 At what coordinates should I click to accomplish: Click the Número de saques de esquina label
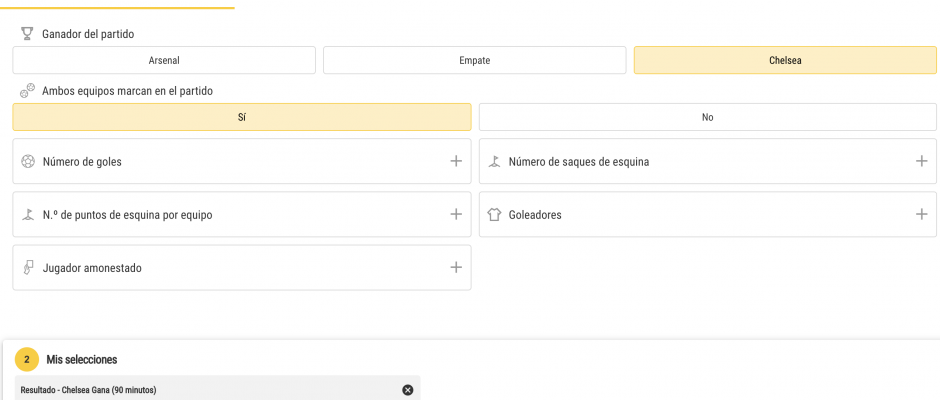[579, 161]
